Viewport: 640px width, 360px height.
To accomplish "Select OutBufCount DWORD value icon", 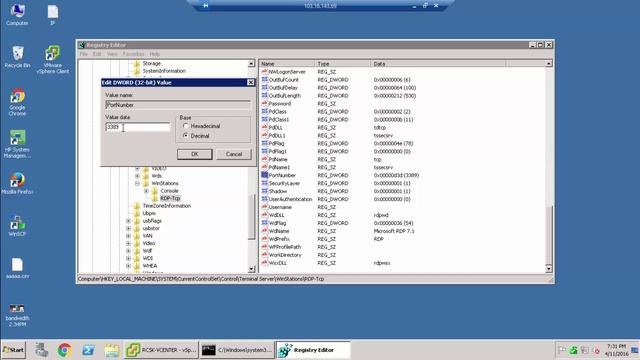I will click(264, 80).
